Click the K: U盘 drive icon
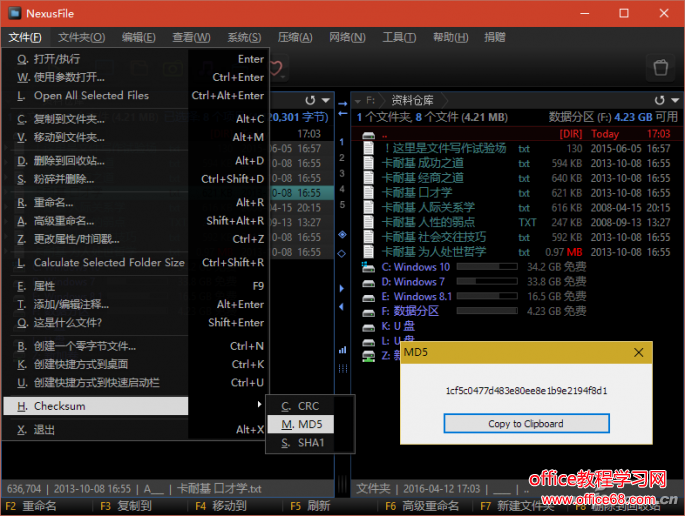The image size is (685, 516). (x=368, y=327)
